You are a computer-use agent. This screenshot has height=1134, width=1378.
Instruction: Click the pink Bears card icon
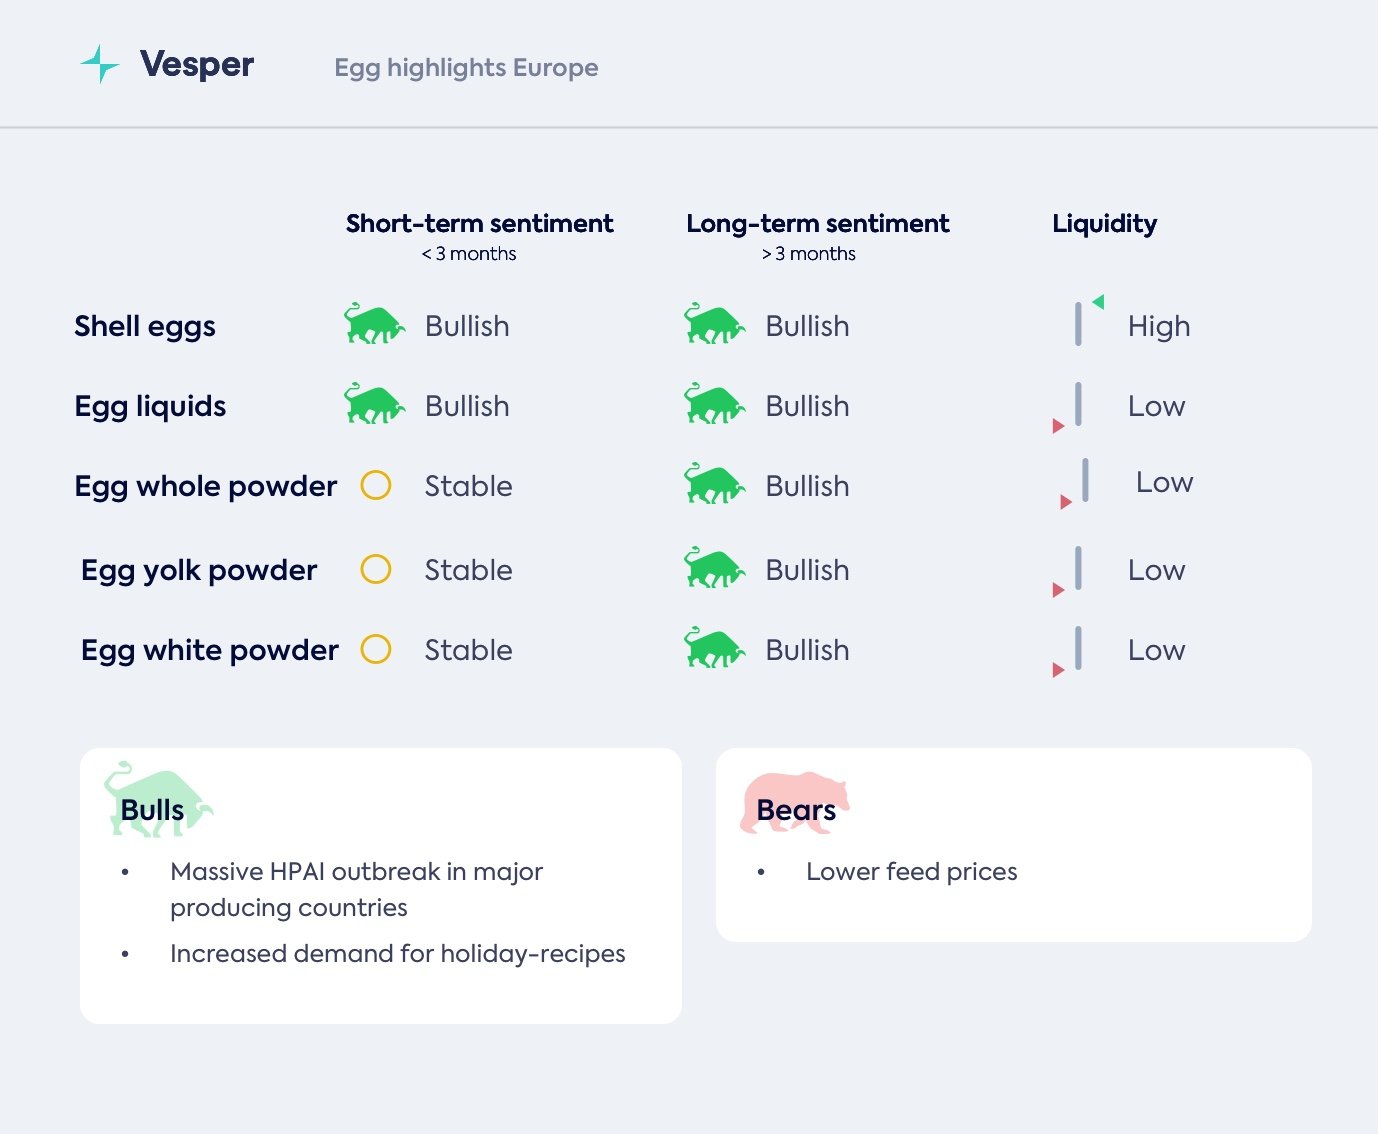coord(794,801)
